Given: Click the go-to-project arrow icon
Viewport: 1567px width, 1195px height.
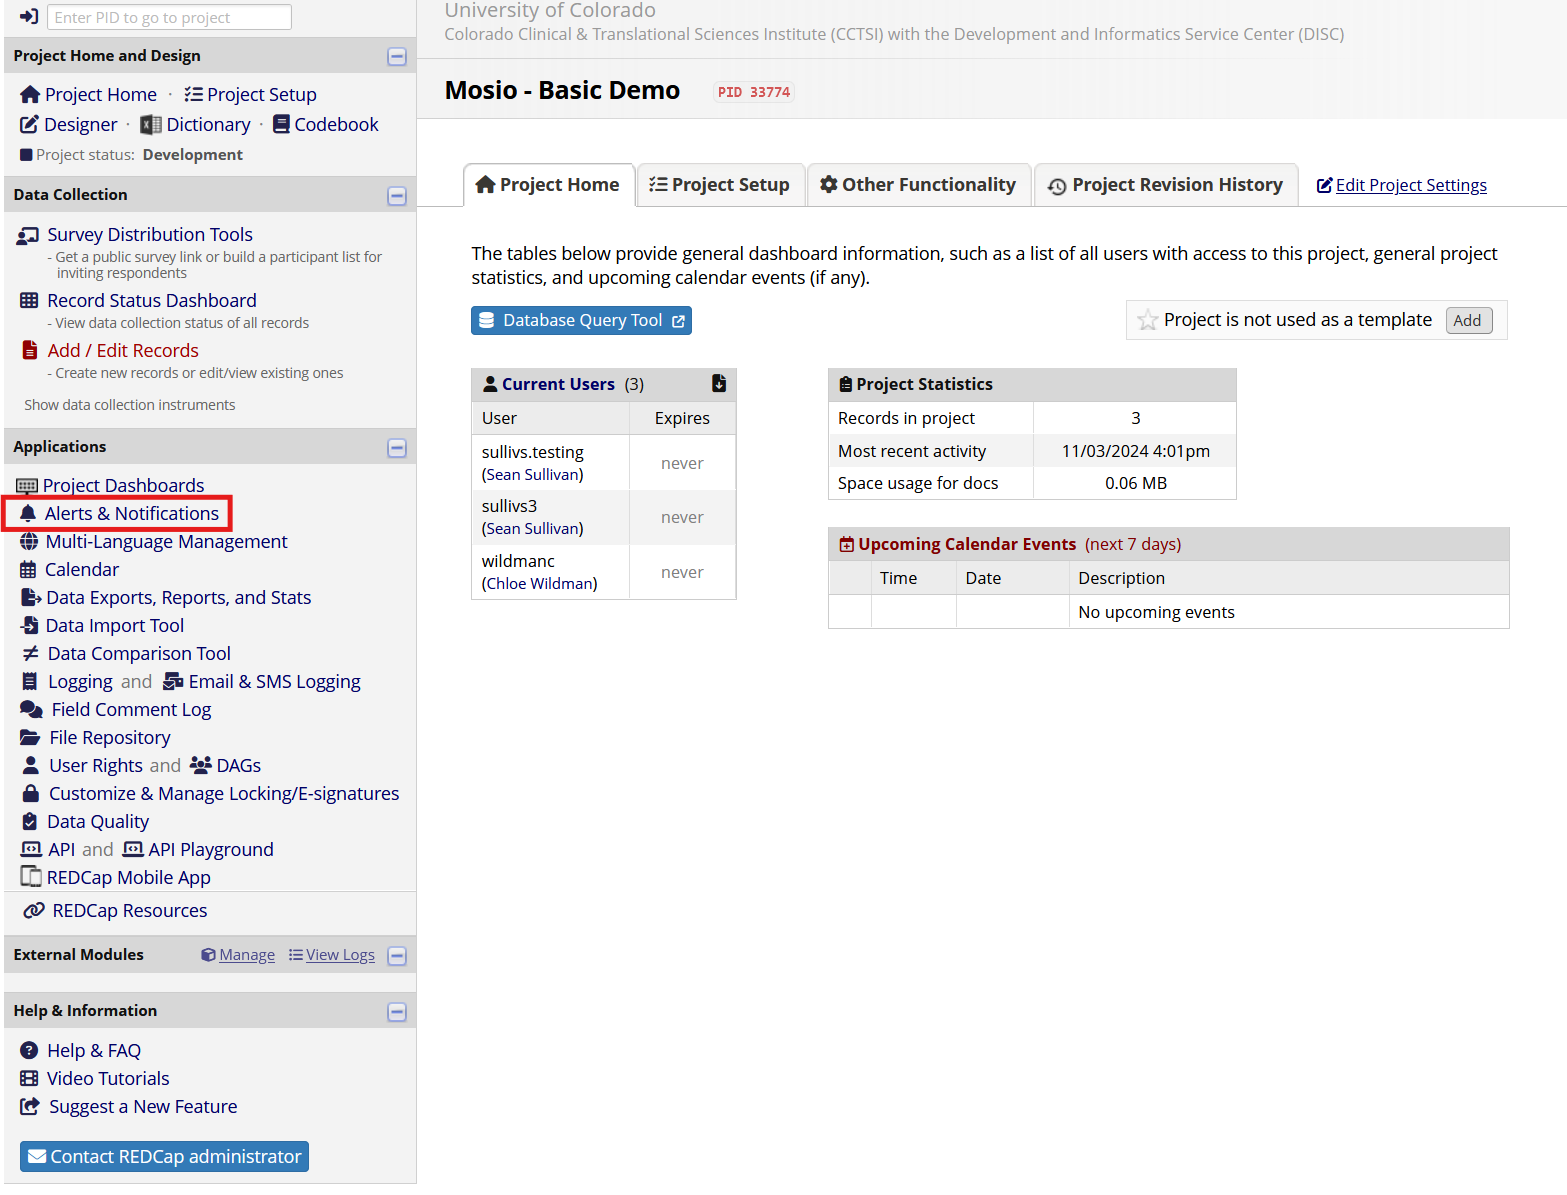Looking at the screenshot, I should 29,17.
